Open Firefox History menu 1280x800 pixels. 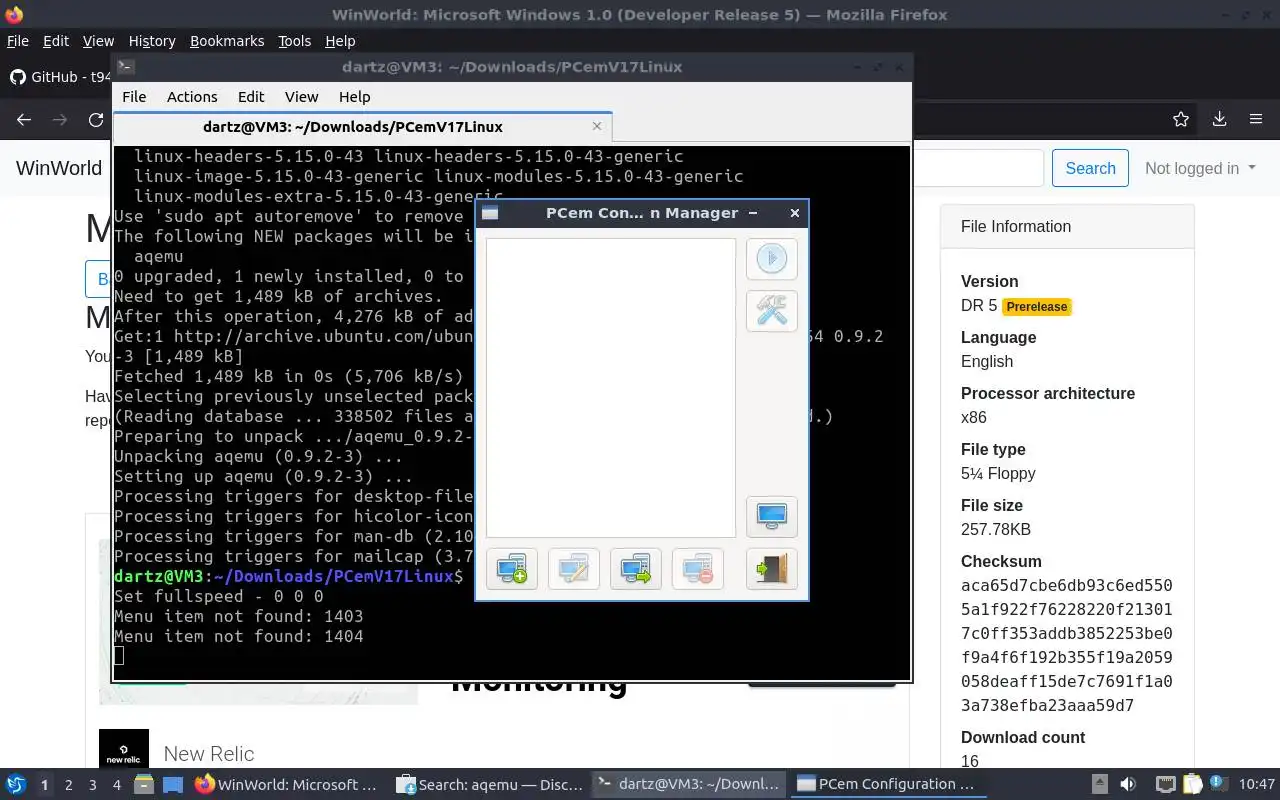(x=152, y=41)
